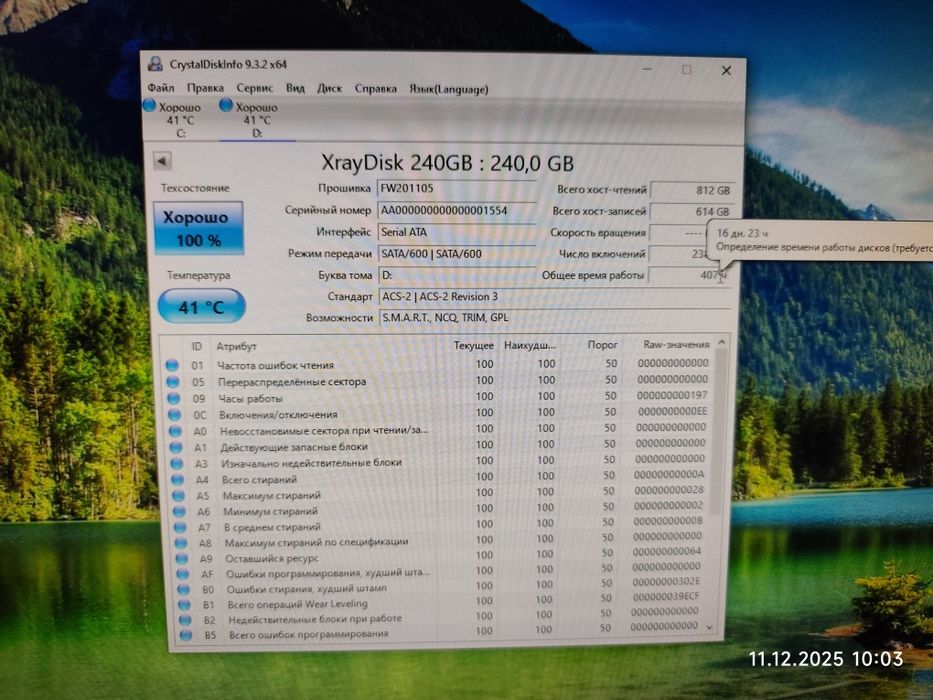Image resolution: width=933 pixels, height=700 pixels.
Task: Click status icon for B5 Всего ошибок программирования
Action: [x=186, y=635]
